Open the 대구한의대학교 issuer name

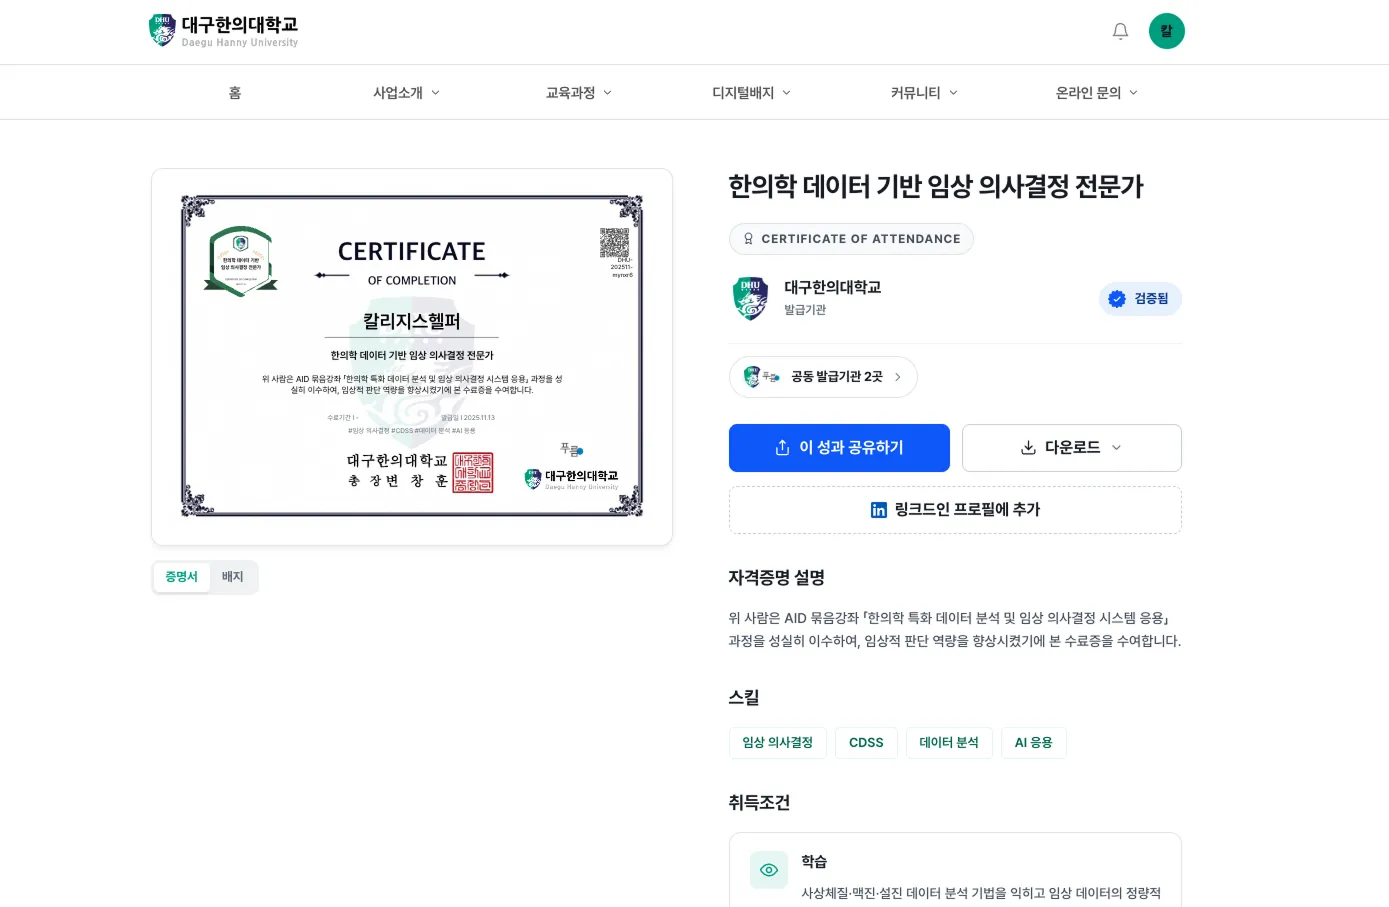pos(832,288)
